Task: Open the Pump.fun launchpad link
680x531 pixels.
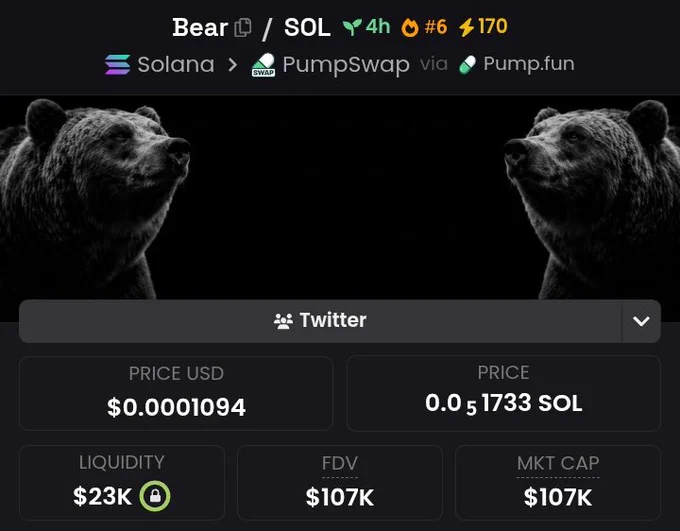Action: pyautogui.click(x=517, y=64)
